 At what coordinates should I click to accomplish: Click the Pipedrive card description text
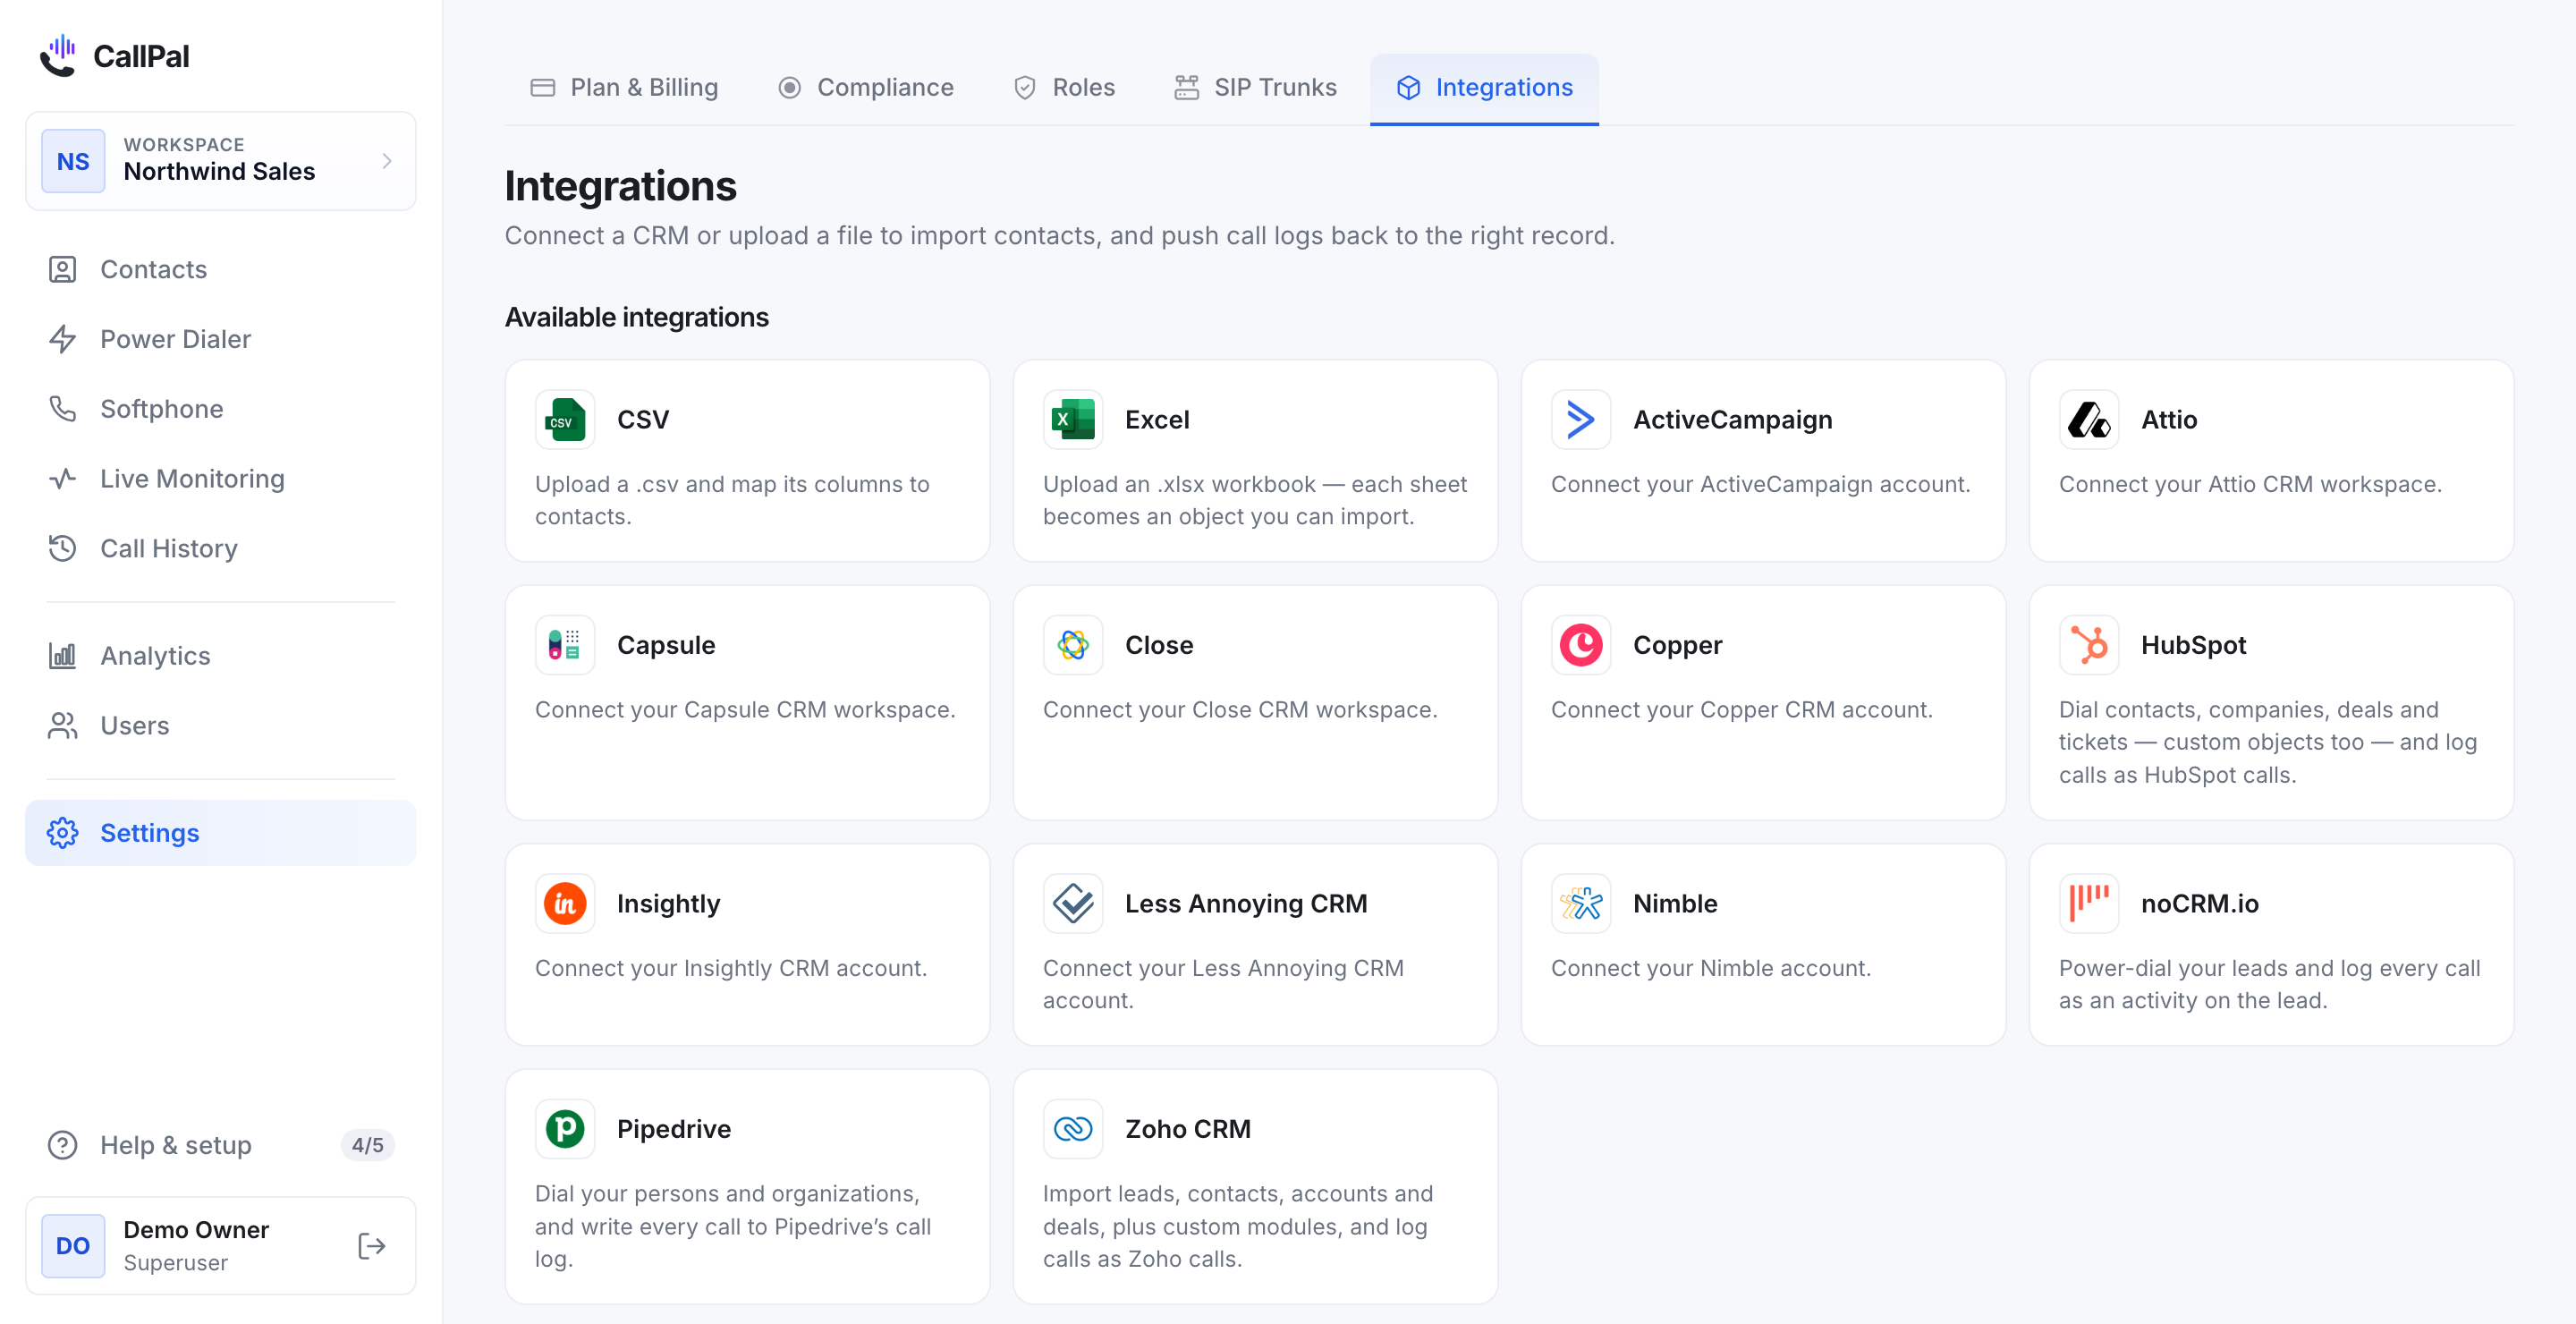733,1226
